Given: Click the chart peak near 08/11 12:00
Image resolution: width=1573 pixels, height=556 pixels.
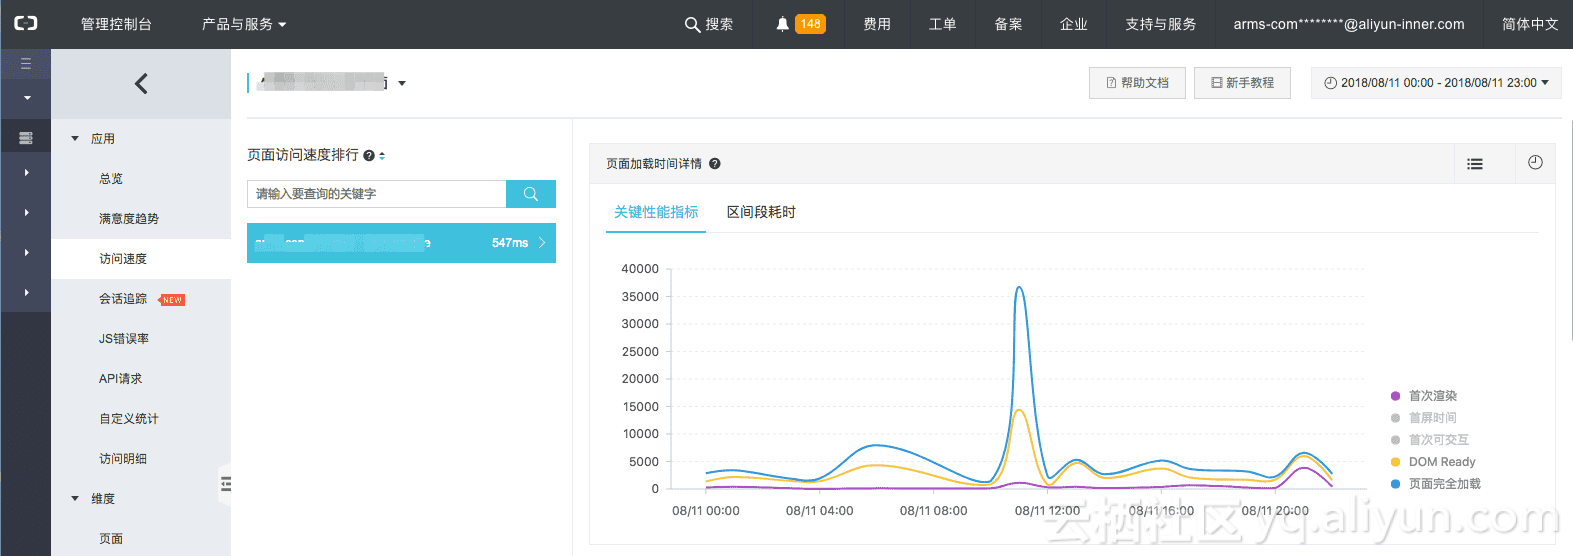Looking at the screenshot, I should (1019, 289).
